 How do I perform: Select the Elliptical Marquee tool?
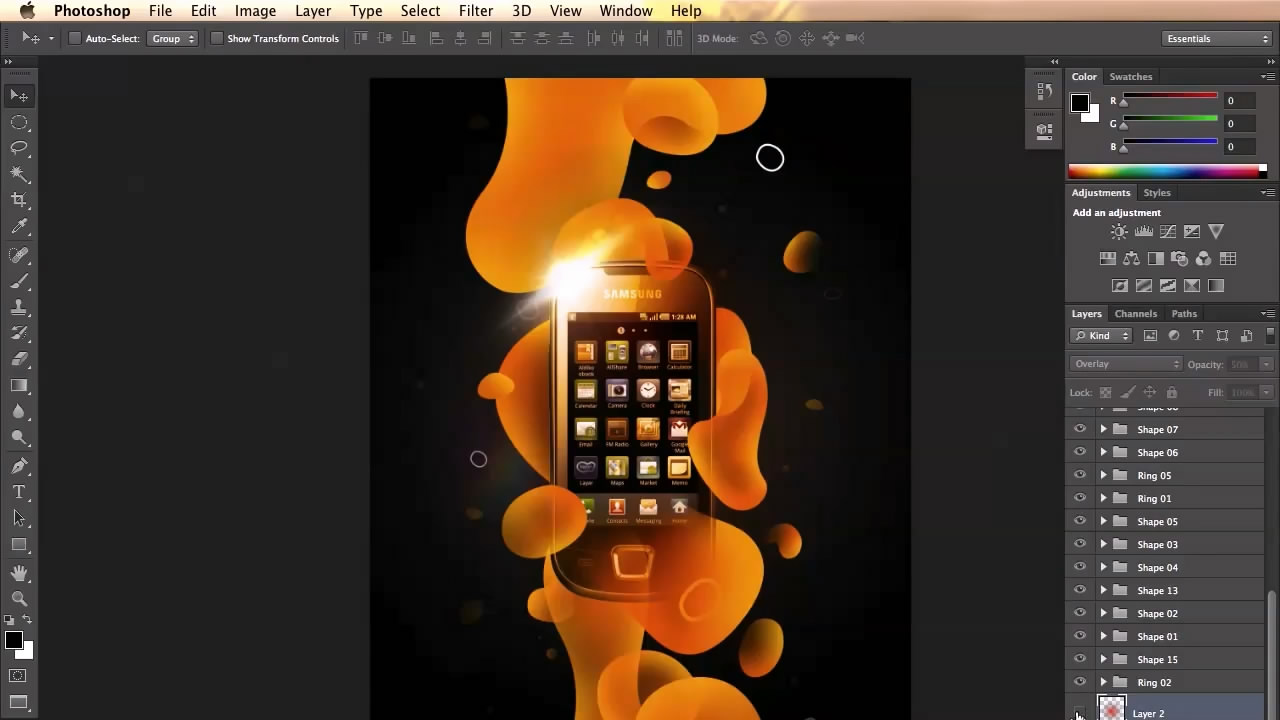pos(19,122)
